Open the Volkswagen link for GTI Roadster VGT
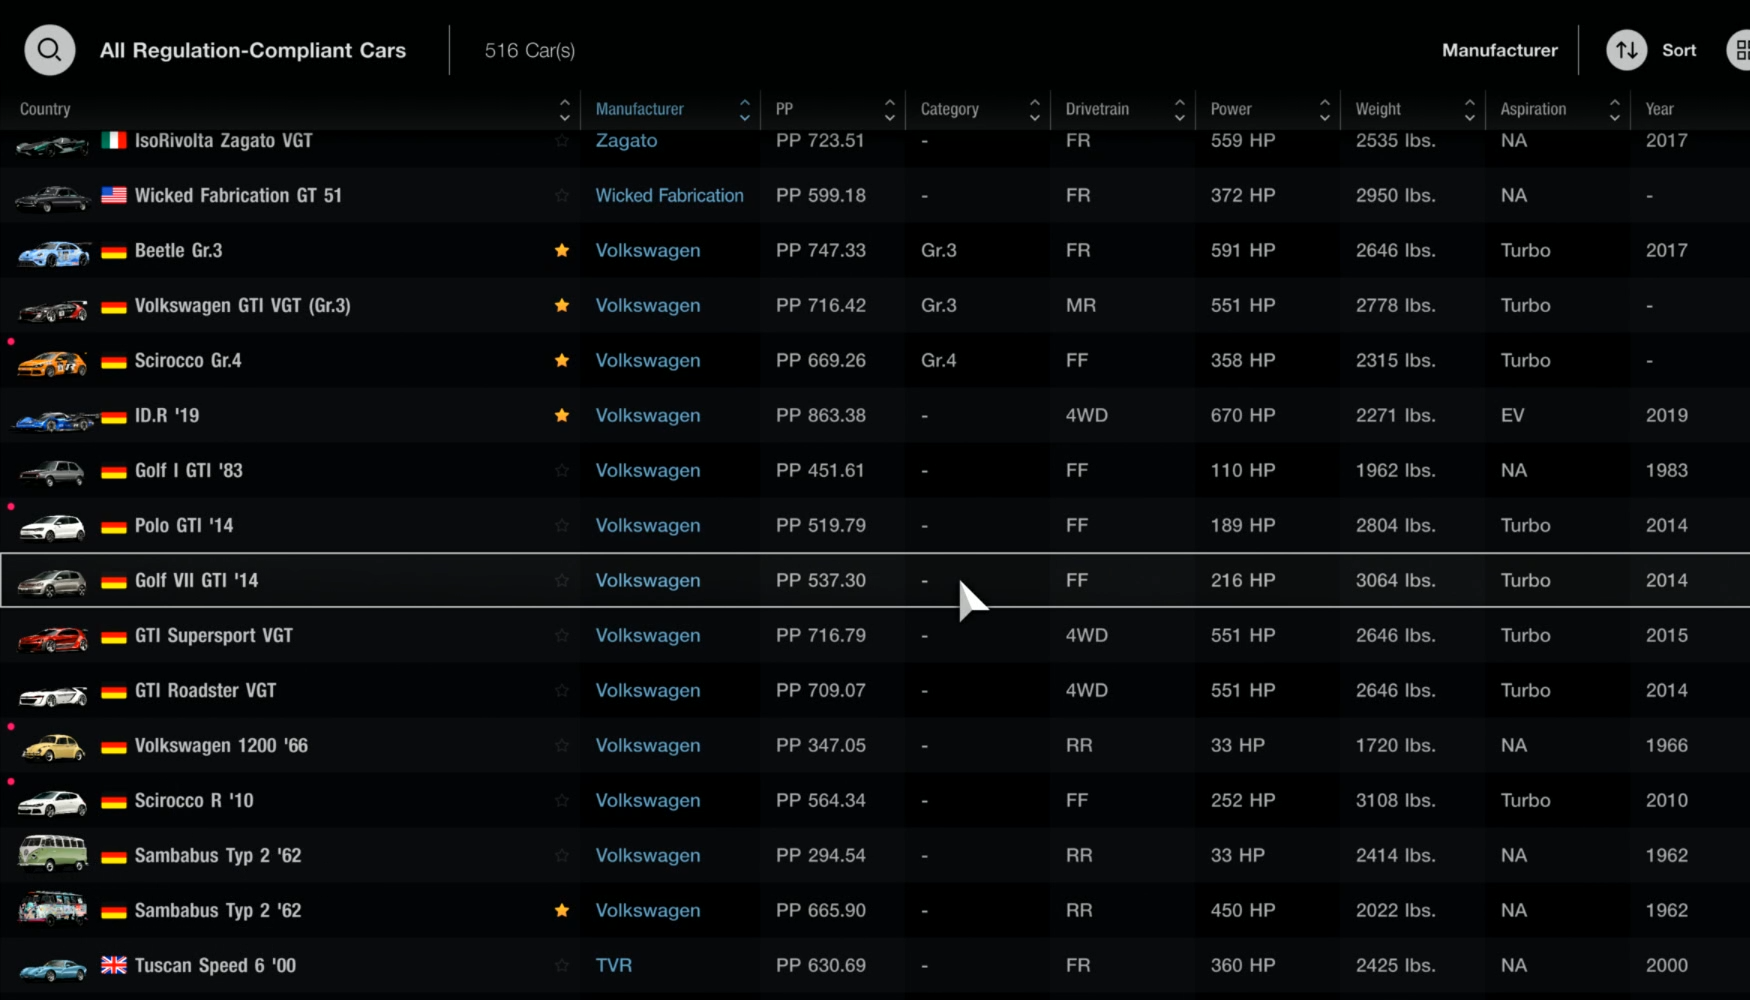1750x1000 pixels. click(x=648, y=690)
